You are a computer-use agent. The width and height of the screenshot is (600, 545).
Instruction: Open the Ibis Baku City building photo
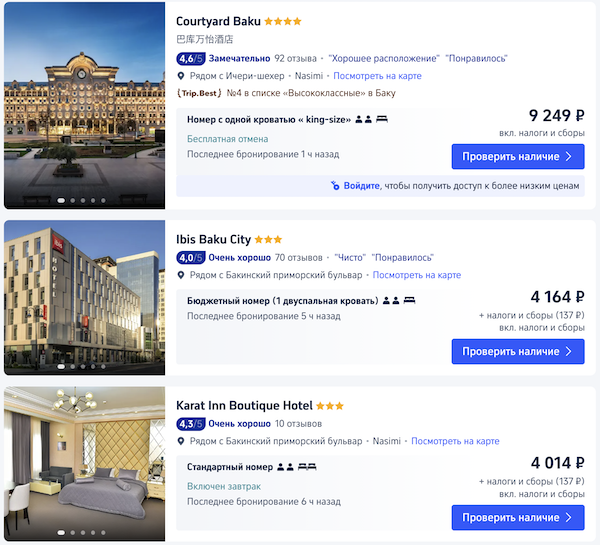[84, 297]
